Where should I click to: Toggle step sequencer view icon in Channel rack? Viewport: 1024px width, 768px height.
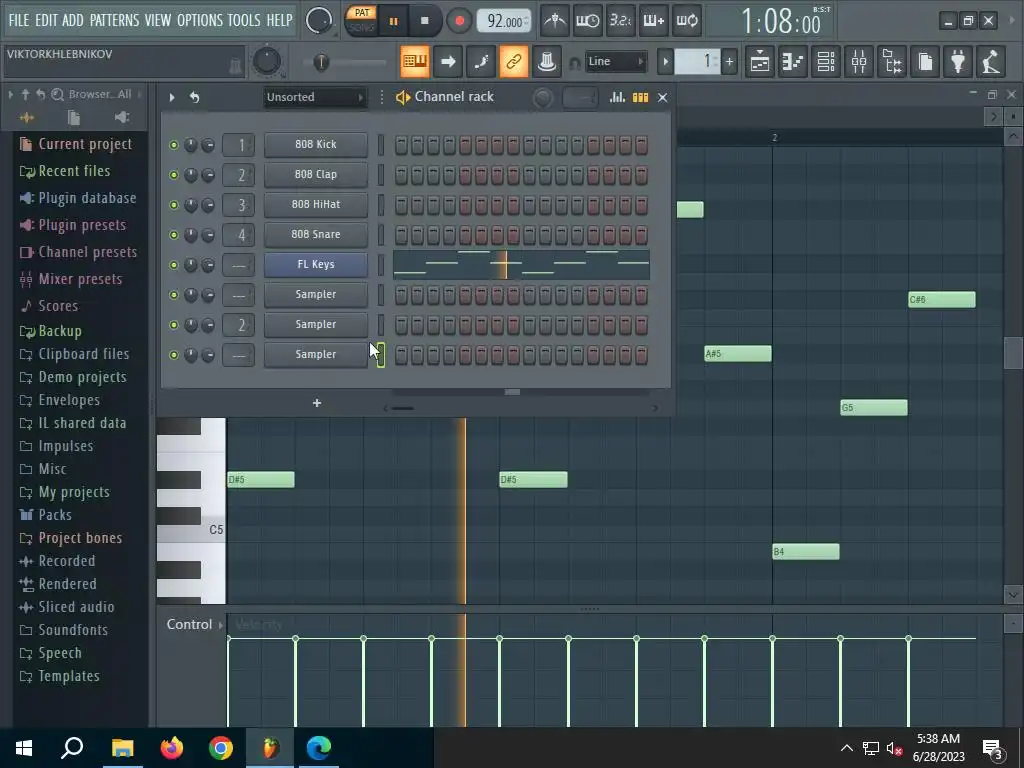point(640,97)
